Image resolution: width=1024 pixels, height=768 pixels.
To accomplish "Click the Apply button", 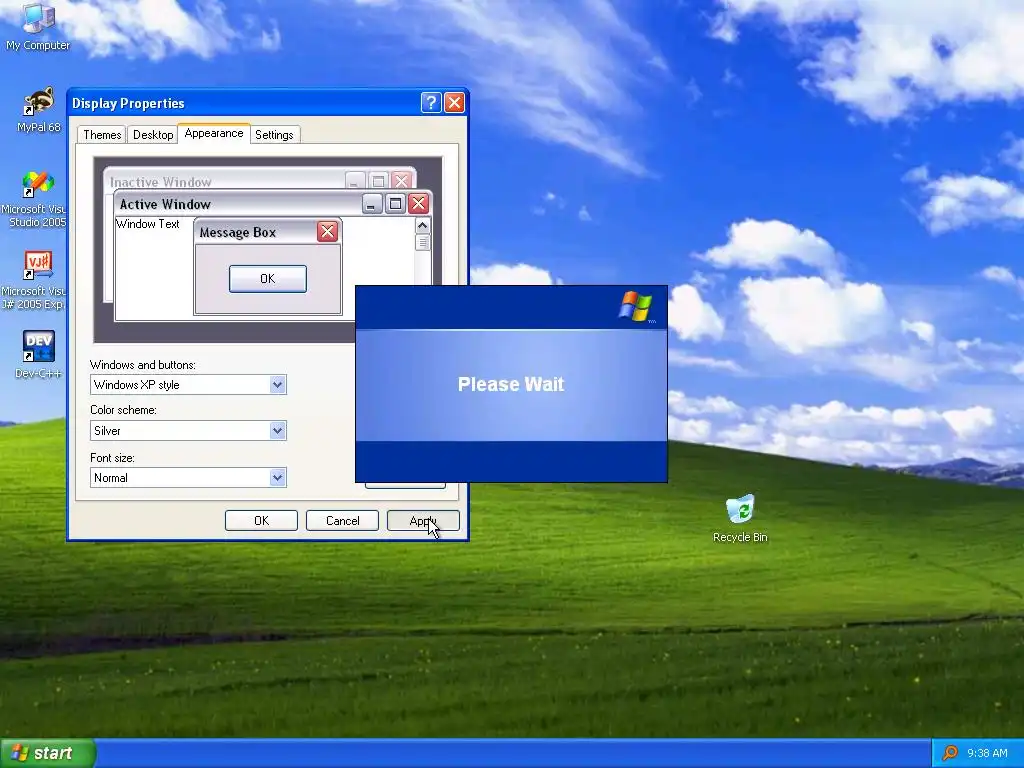I will tap(423, 520).
